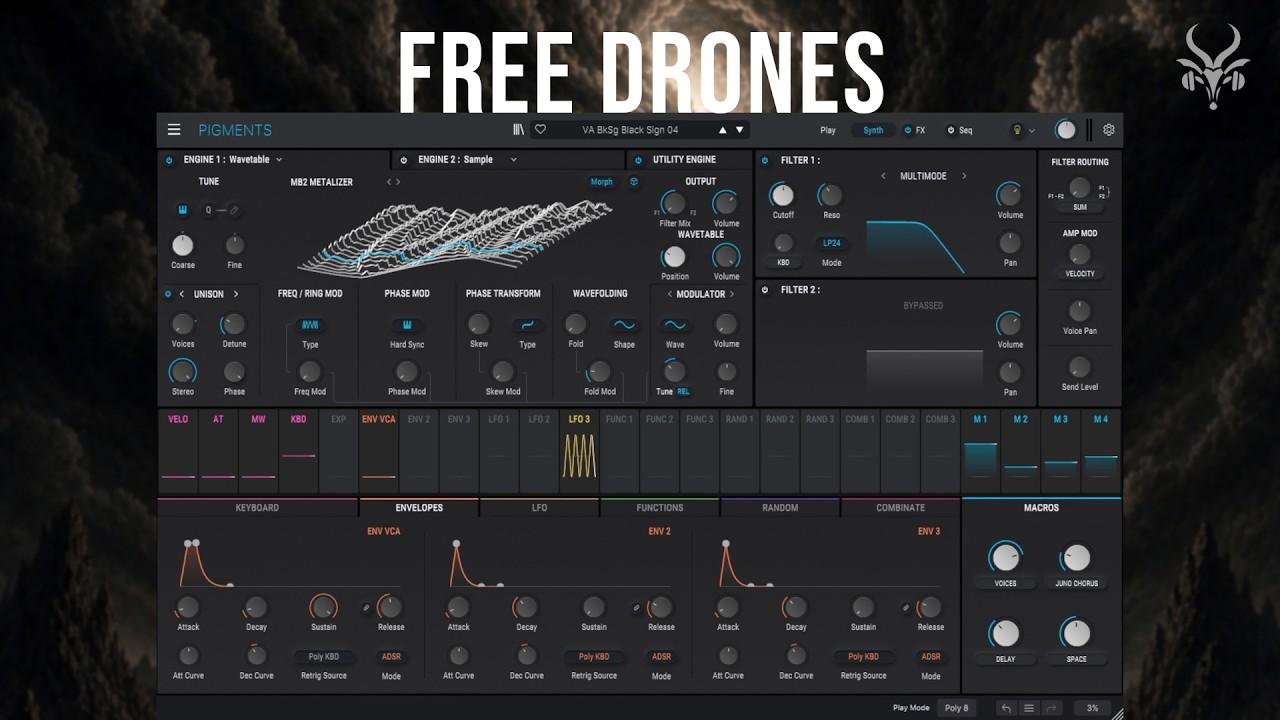Open the Play view tab
The height and width of the screenshot is (720, 1280).
[828, 130]
